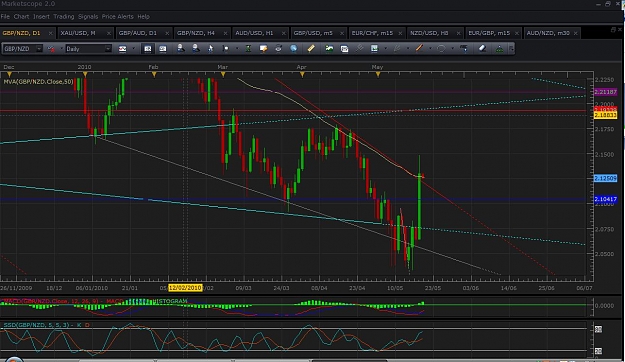Close the XAU/USD, M tab

pos(109,33)
